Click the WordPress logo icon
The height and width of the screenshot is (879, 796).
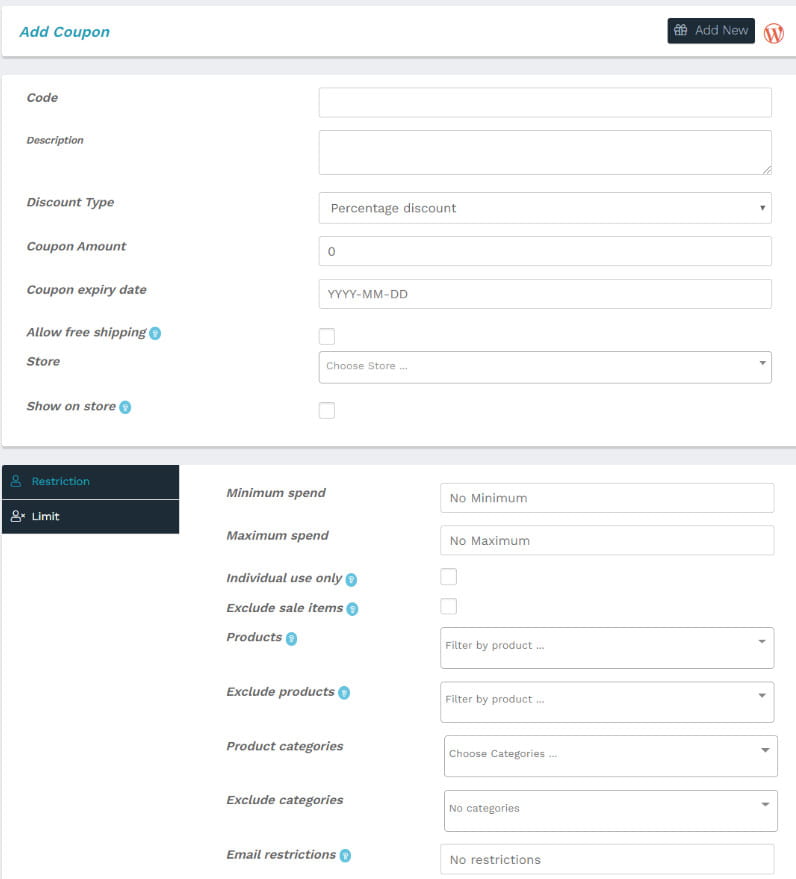(x=774, y=33)
